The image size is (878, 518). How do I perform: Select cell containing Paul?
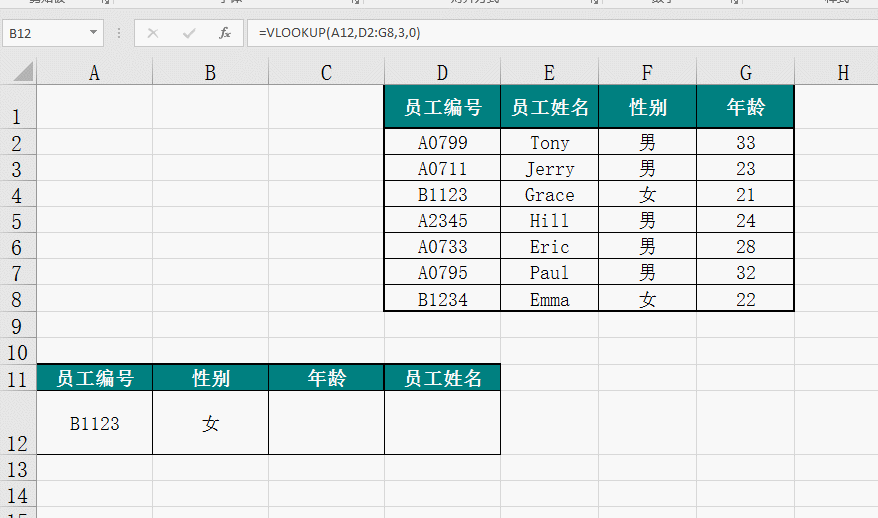pos(549,272)
